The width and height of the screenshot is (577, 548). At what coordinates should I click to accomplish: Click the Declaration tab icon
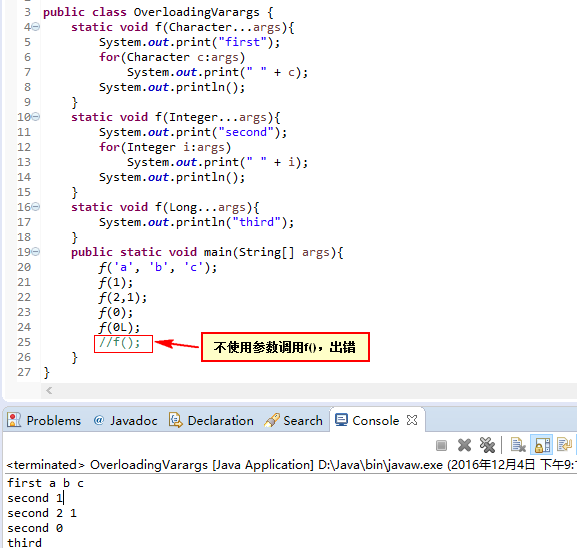(x=176, y=420)
